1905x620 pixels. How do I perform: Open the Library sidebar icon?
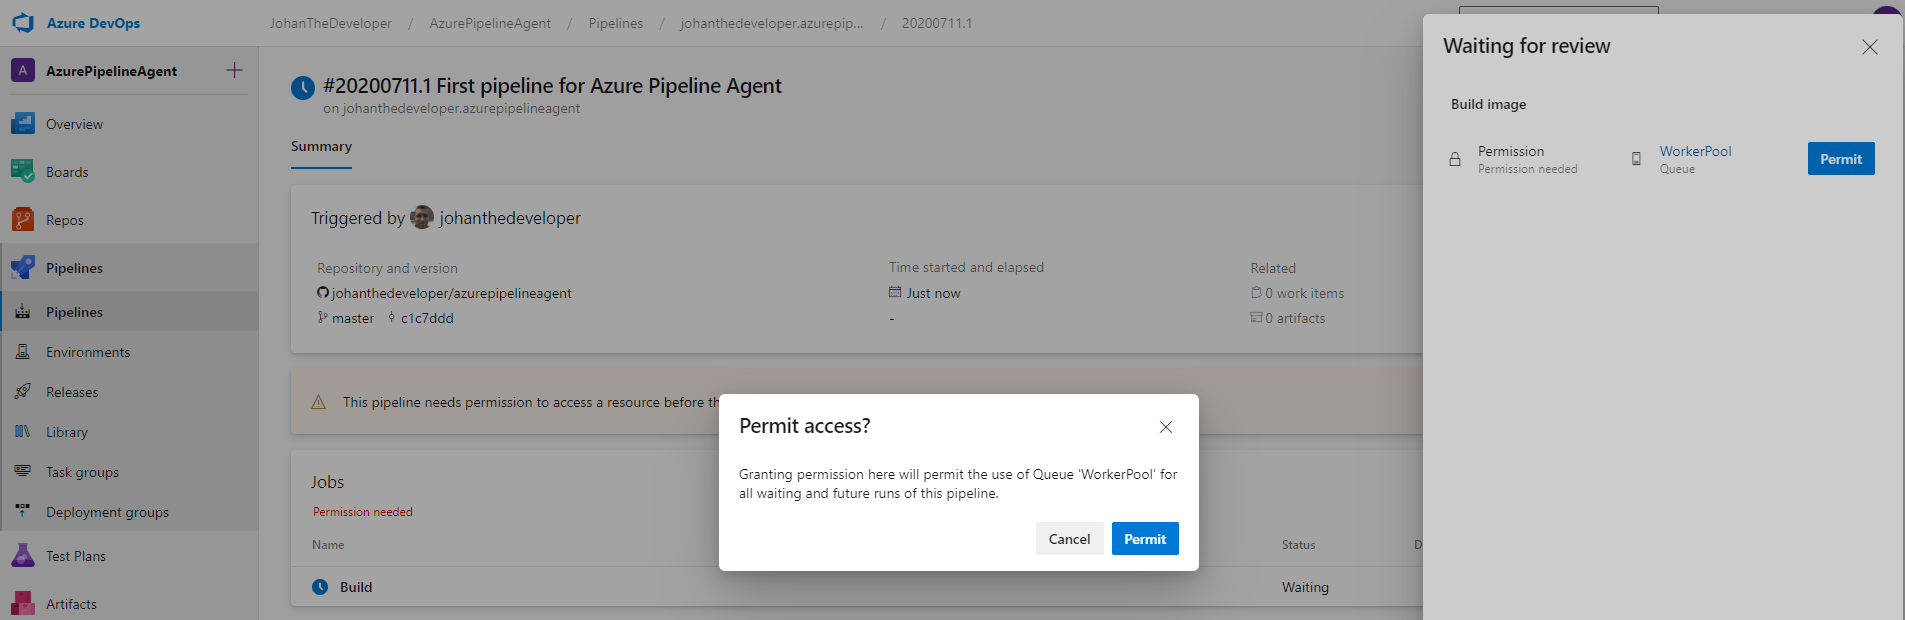tap(23, 432)
